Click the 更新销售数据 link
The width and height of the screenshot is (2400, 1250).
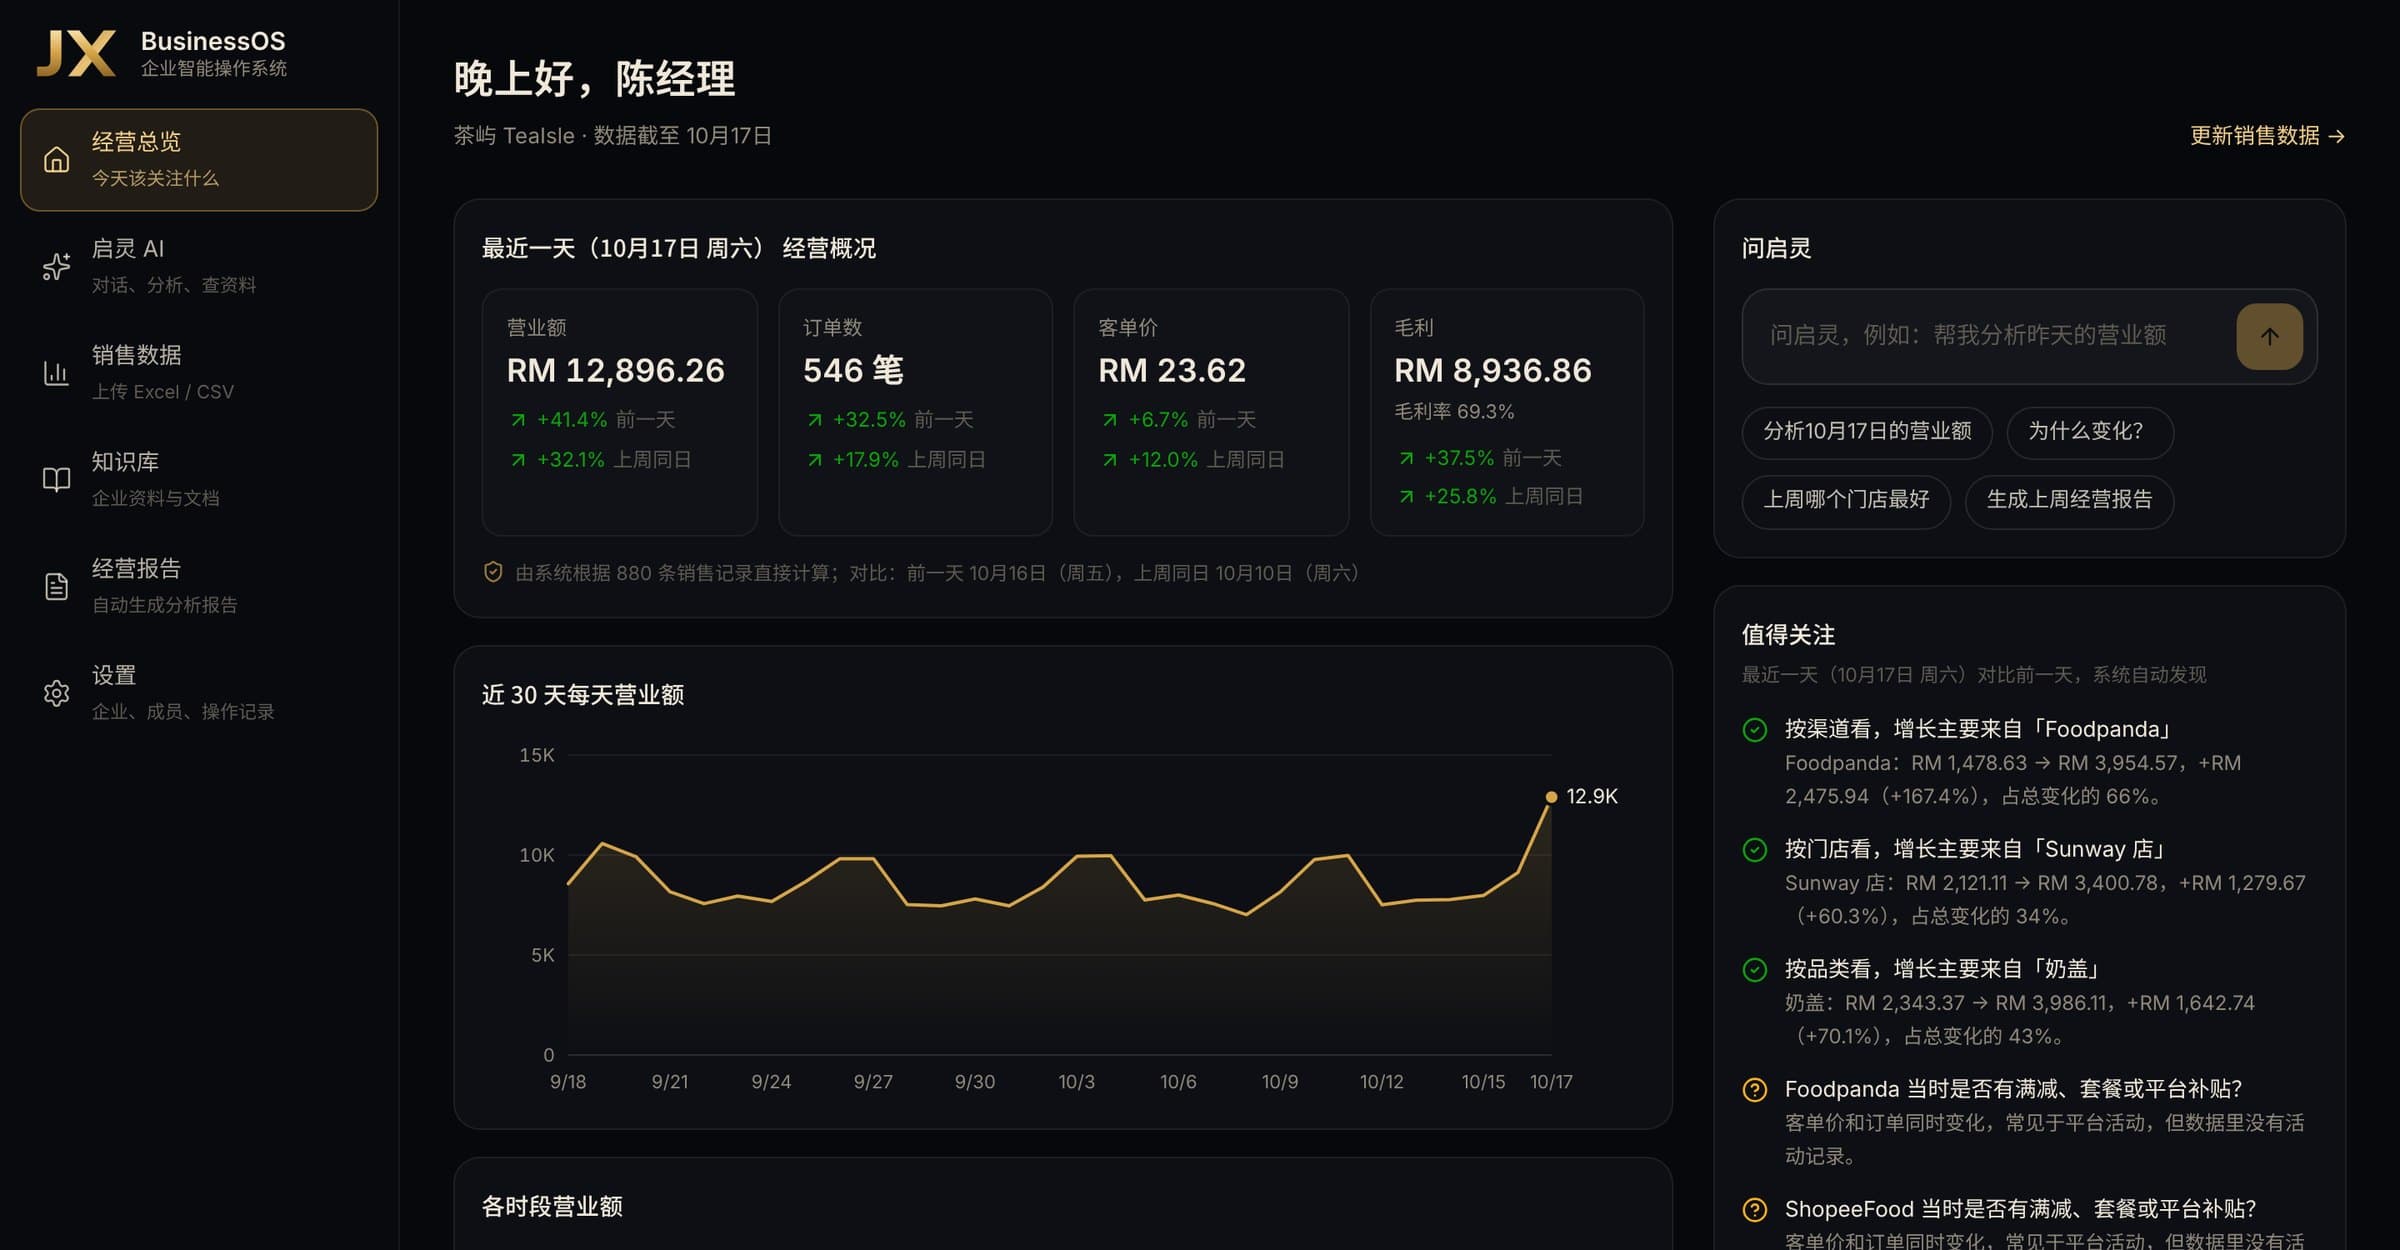click(x=2267, y=136)
